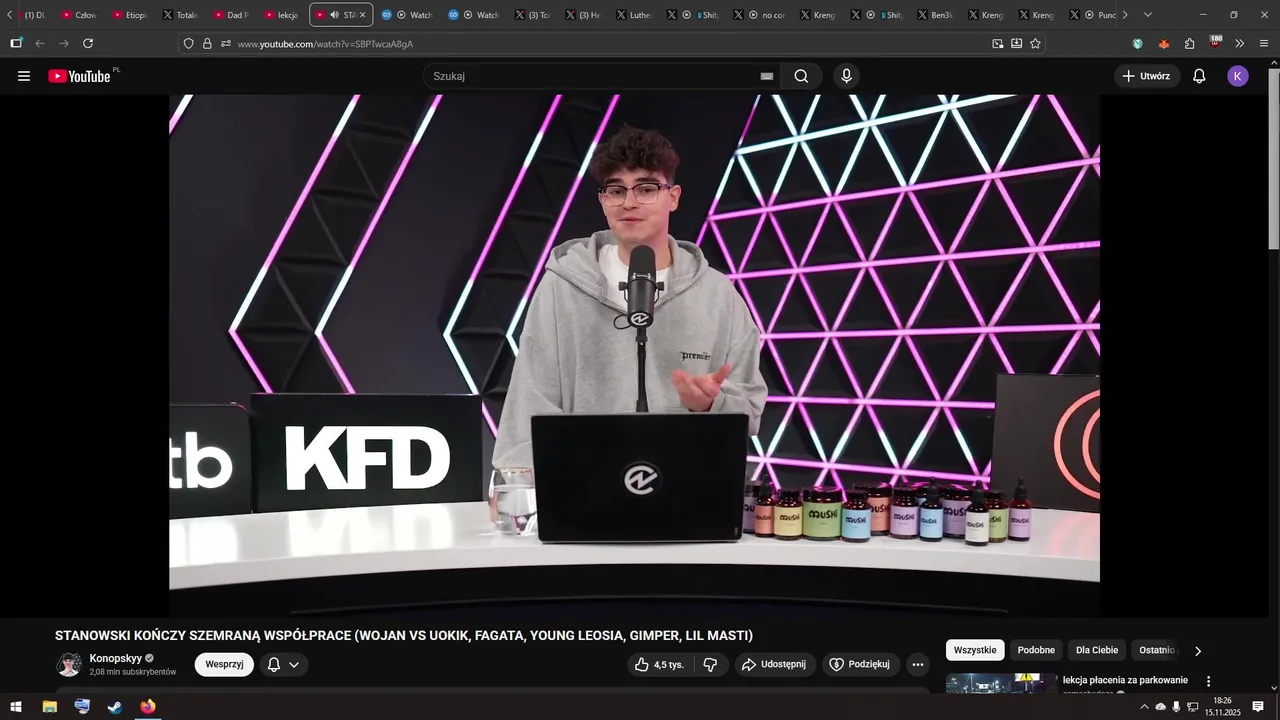Dislike the video with thumbs down
Image resolution: width=1280 pixels, height=720 pixels.
pos(710,664)
